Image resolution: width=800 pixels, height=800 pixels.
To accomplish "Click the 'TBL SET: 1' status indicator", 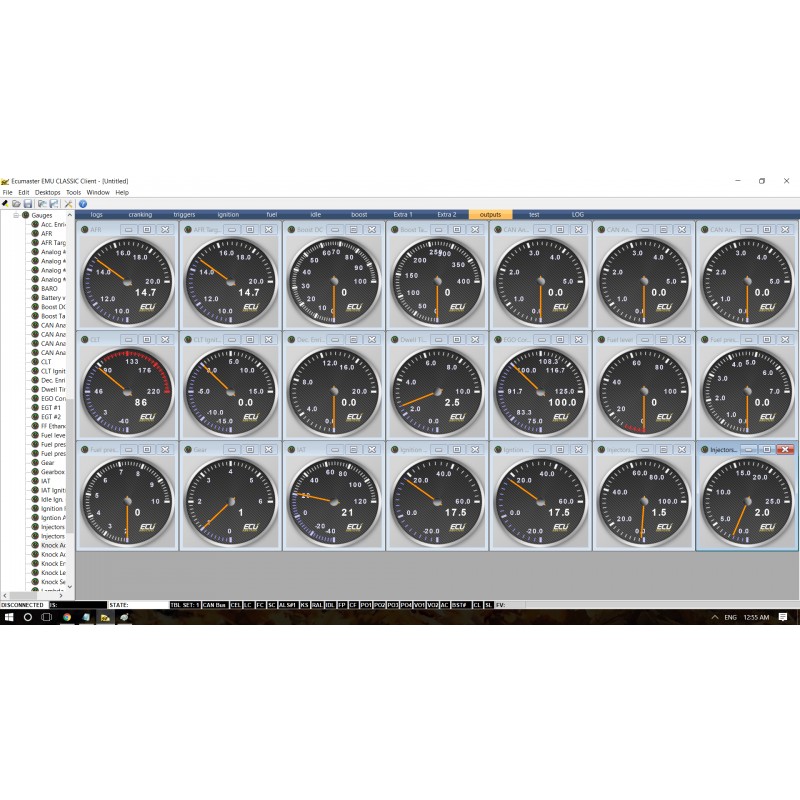I will click(x=185, y=605).
